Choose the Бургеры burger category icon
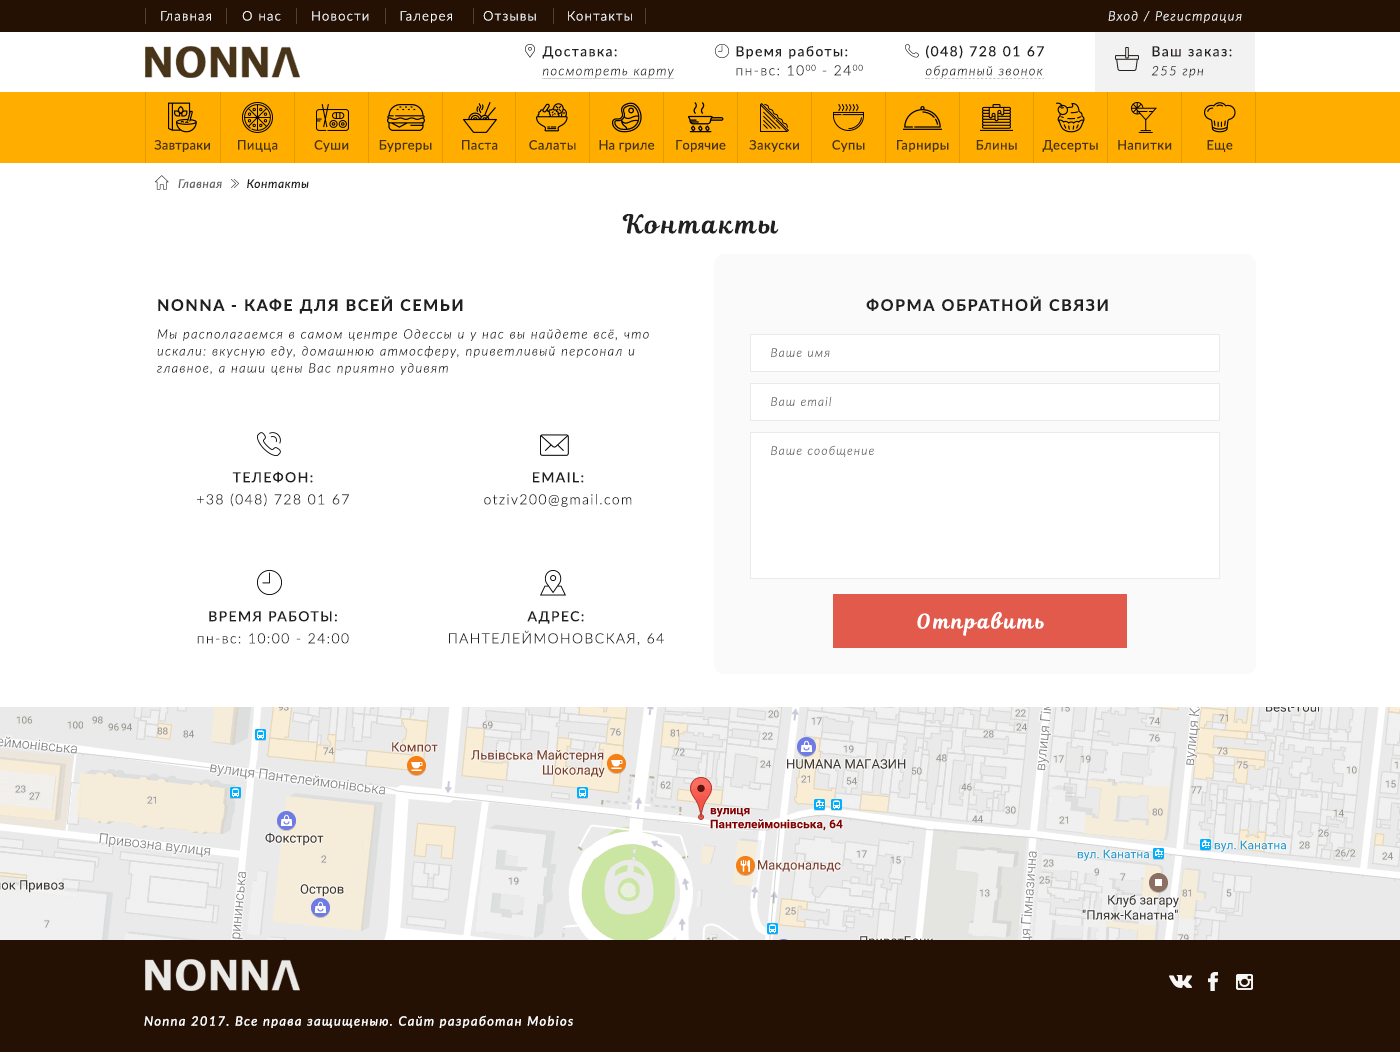1400x1052 pixels. pos(405,118)
